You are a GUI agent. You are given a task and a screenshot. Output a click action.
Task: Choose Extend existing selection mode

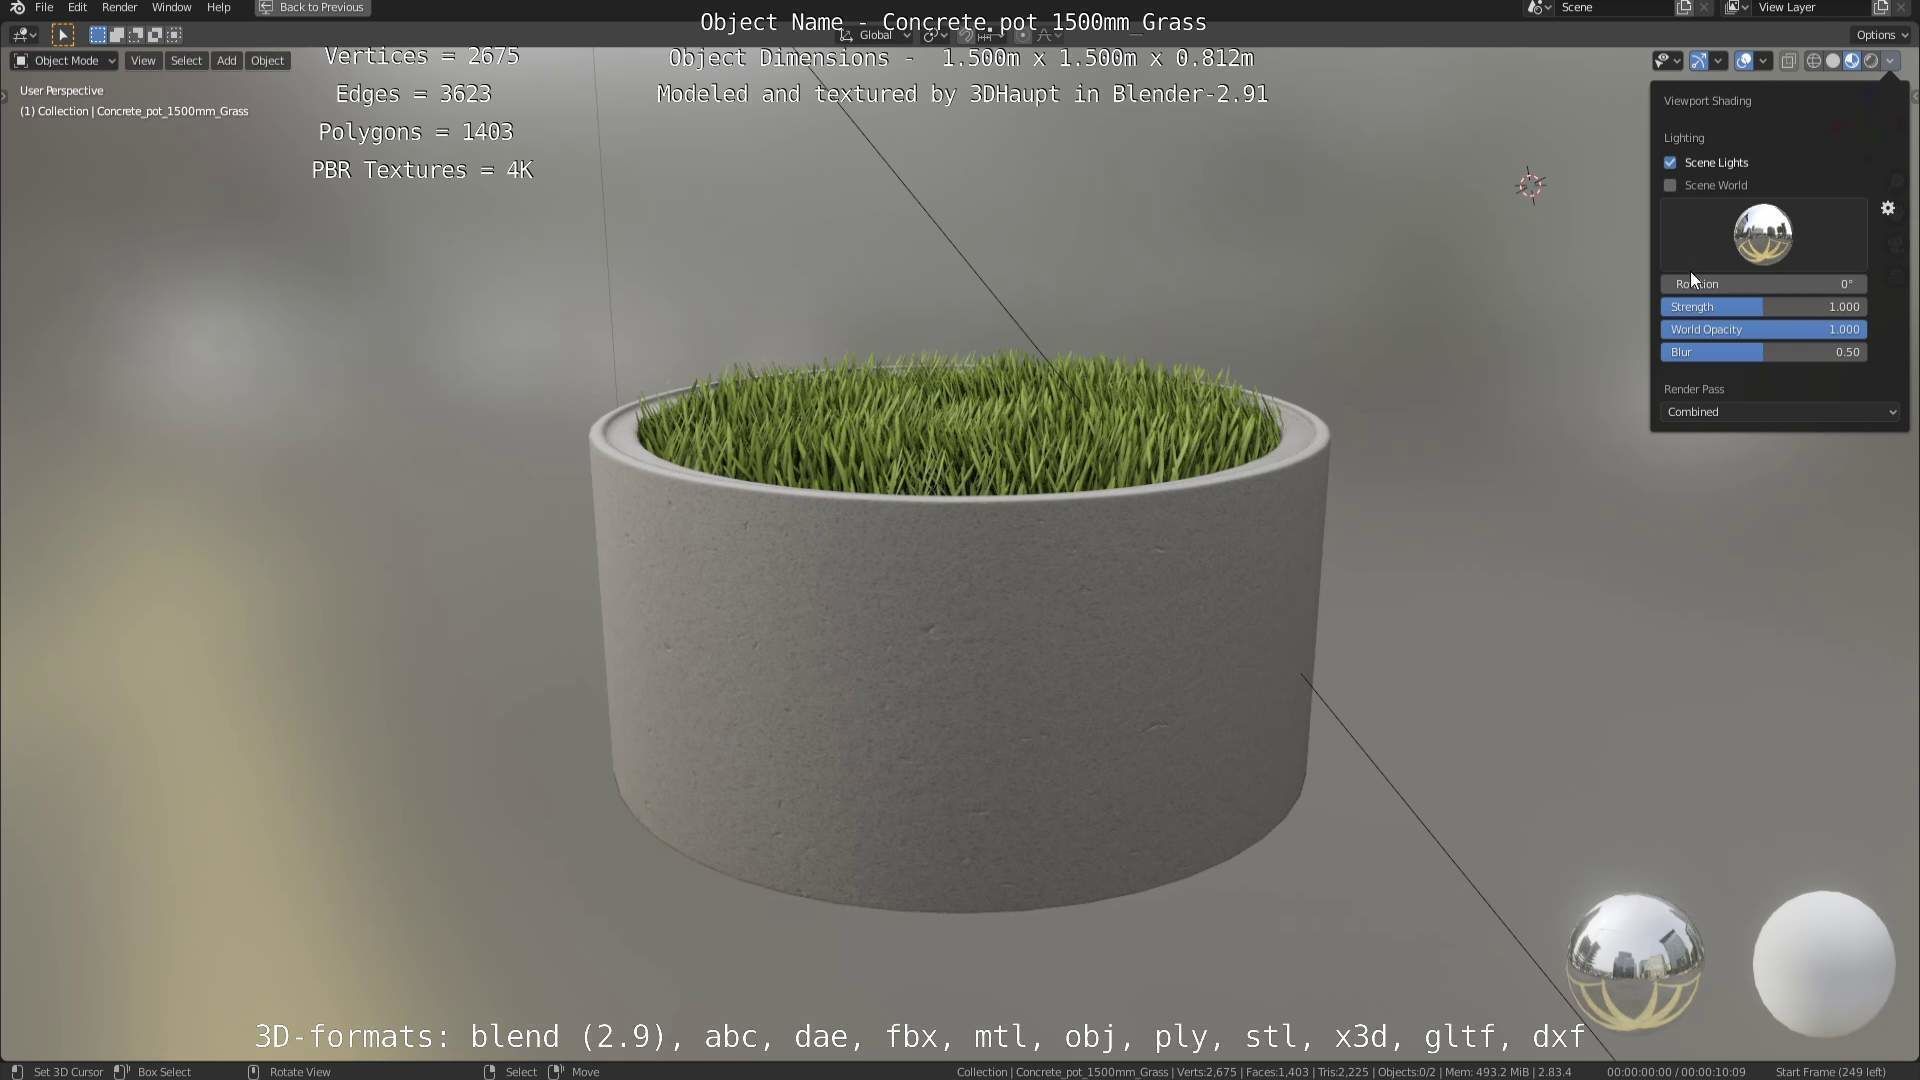116,35
